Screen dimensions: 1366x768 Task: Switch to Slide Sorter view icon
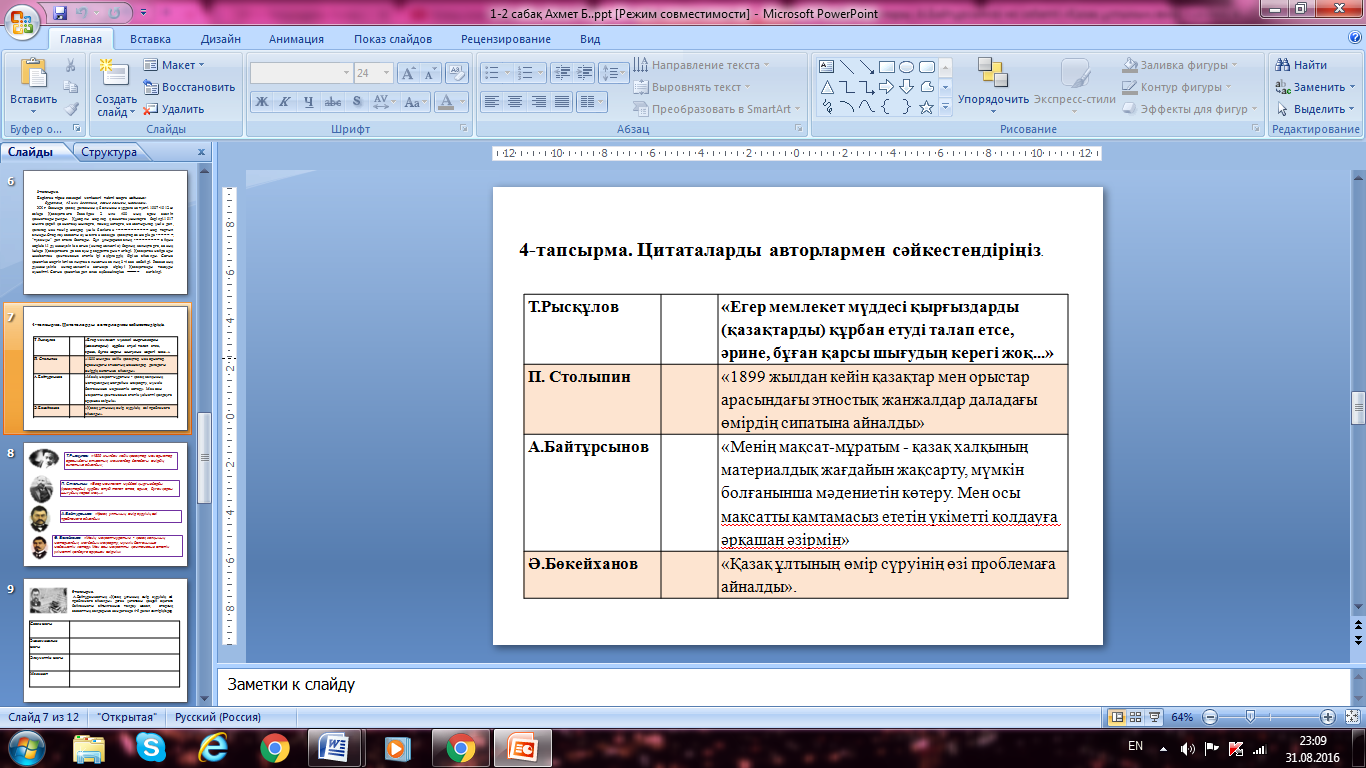pos(1137,717)
